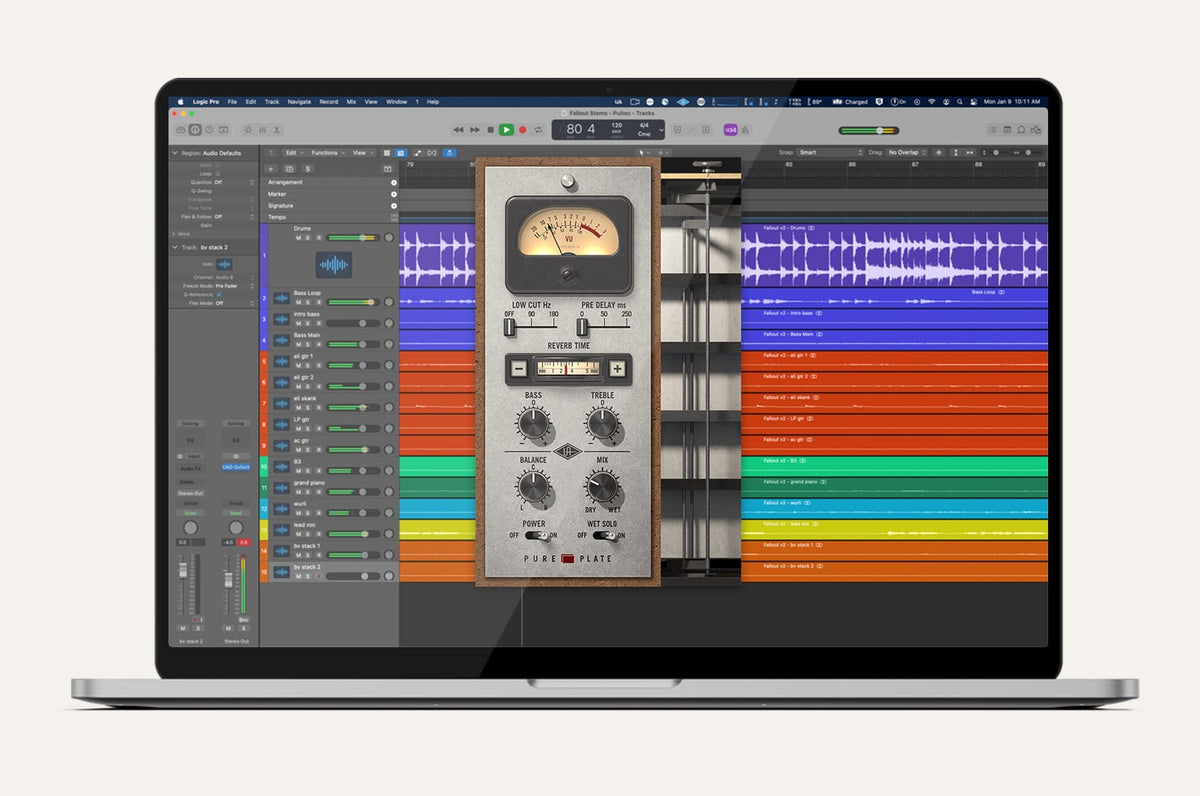Mute the lead voc track
The image size is (1200, 796).
point(298,534)
